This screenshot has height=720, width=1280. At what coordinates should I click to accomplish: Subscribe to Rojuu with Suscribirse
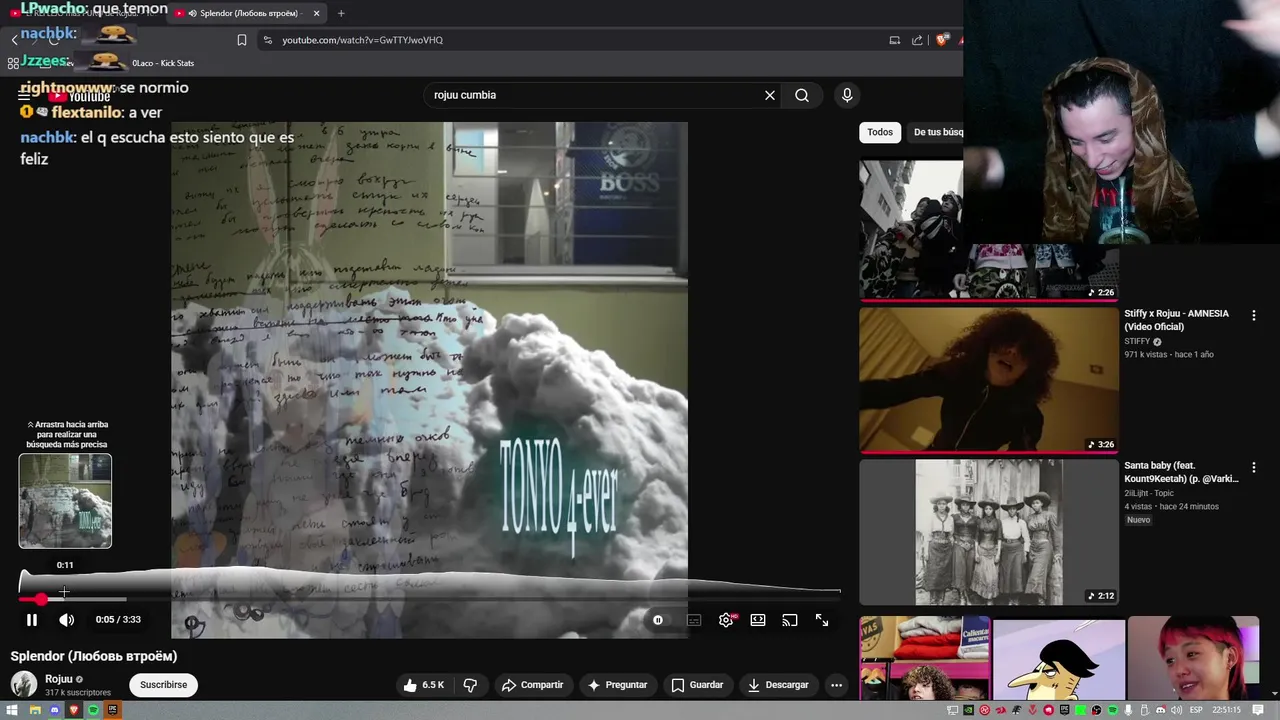tap(163, 685)
